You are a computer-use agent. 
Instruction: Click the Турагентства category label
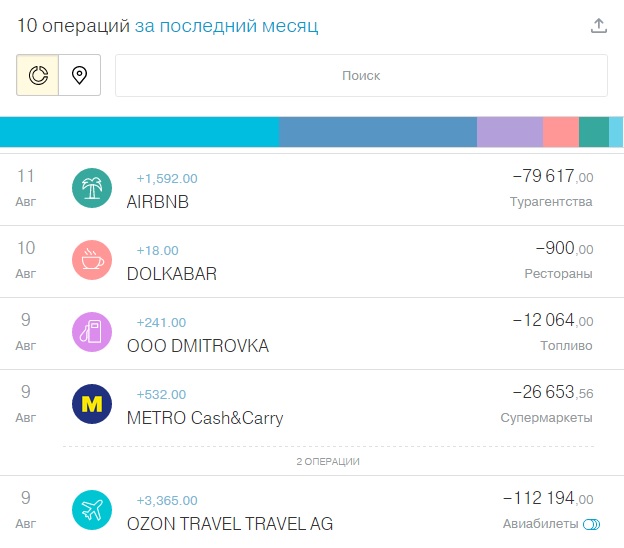[551, 202]
